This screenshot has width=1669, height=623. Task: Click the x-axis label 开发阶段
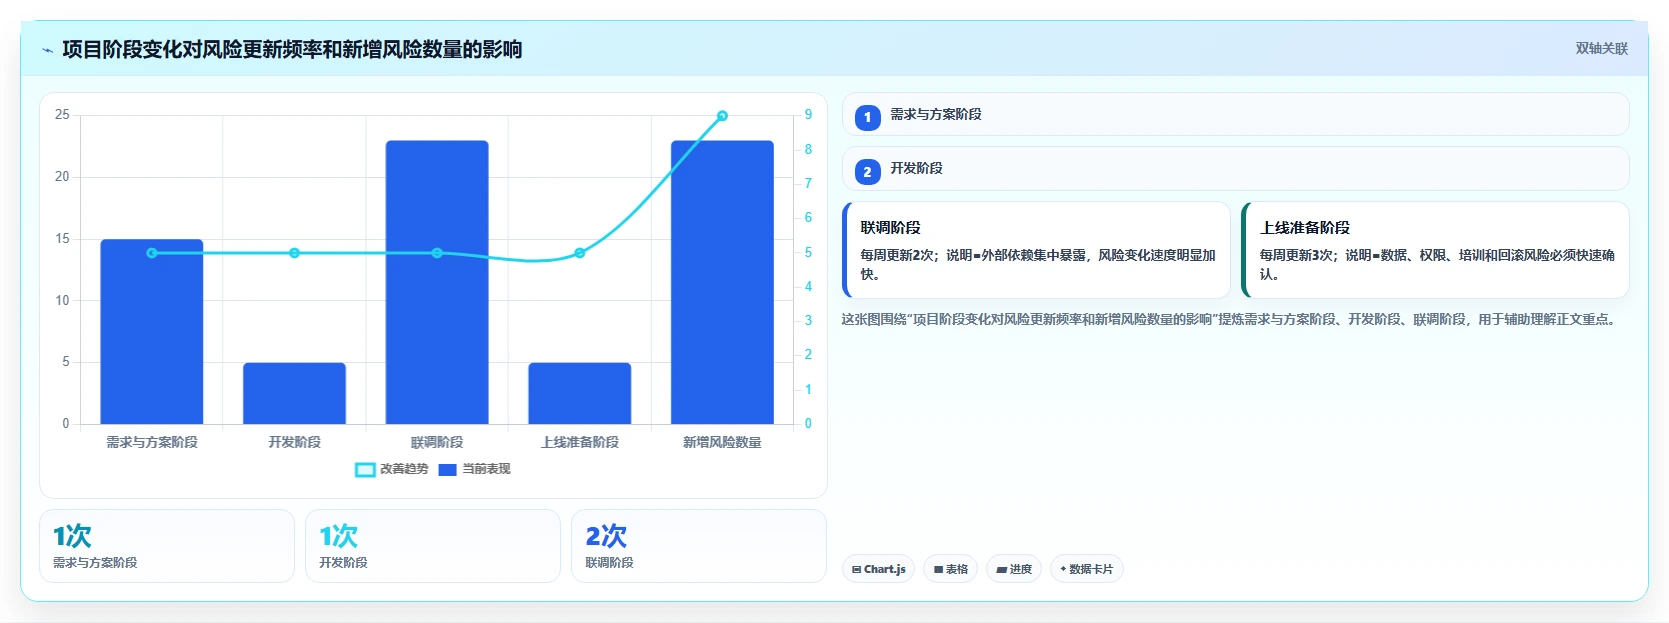tap(294, 442)
